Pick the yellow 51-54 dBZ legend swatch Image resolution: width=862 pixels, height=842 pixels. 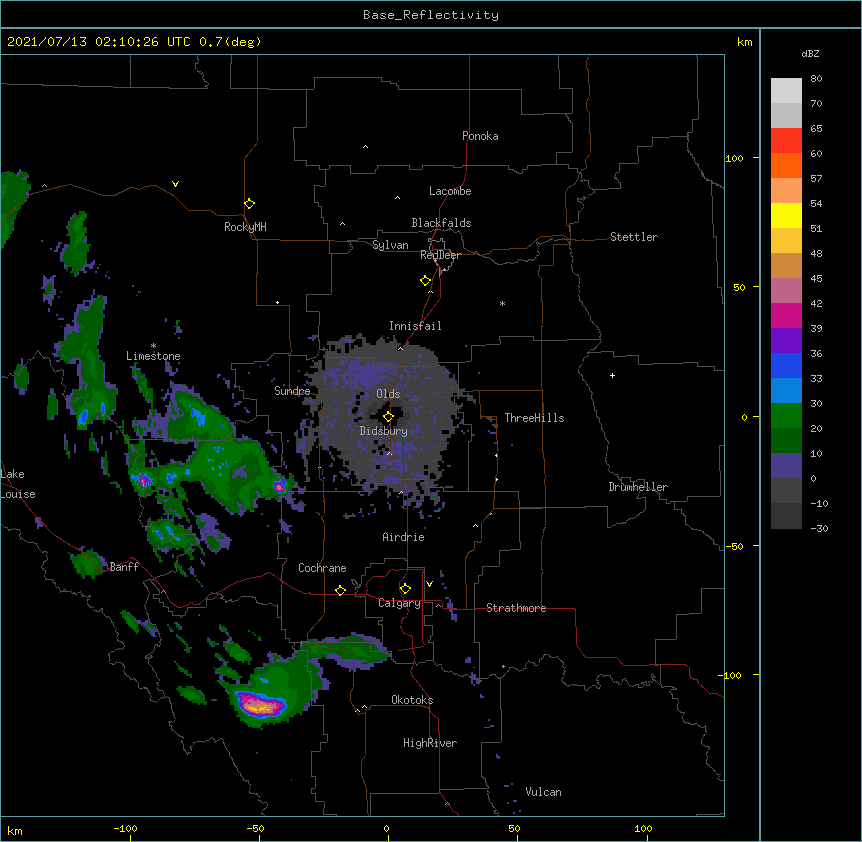786,215
